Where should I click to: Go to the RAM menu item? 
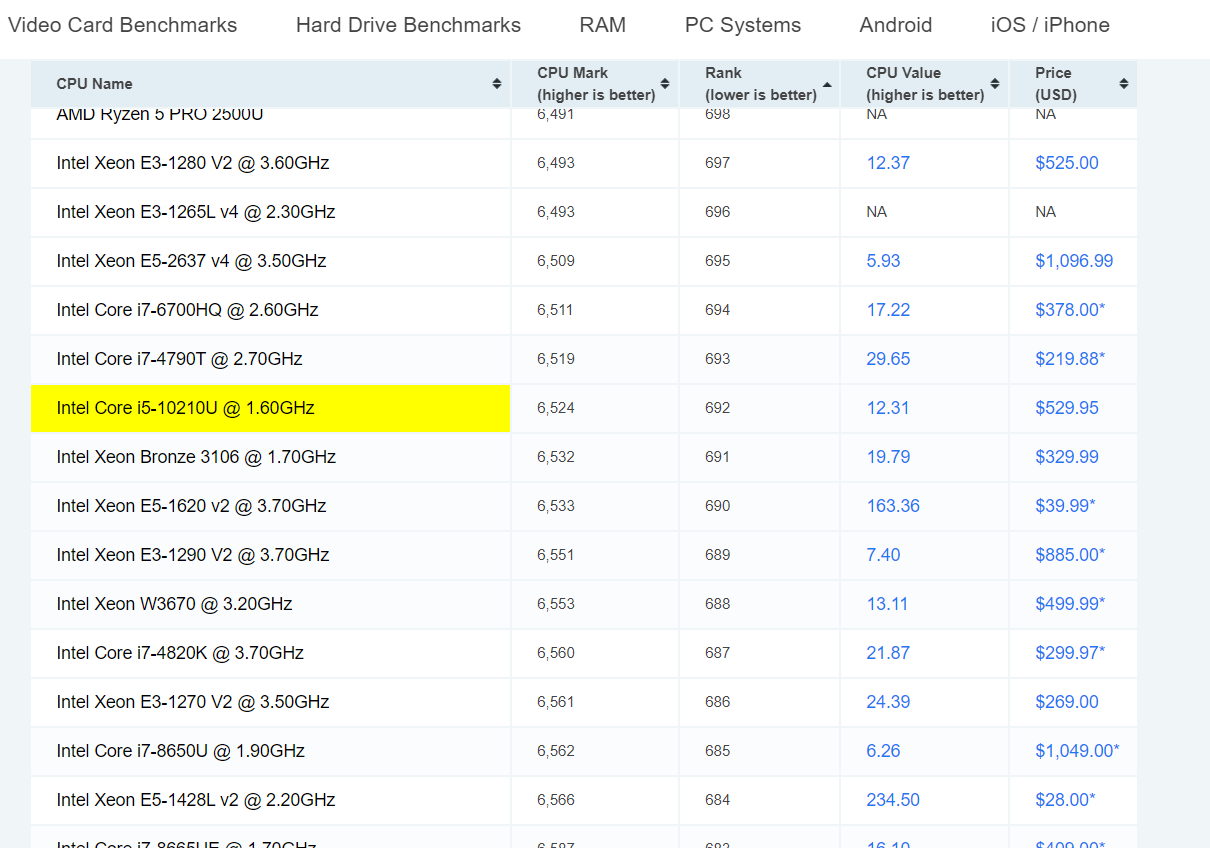click(x=603, y=25)
